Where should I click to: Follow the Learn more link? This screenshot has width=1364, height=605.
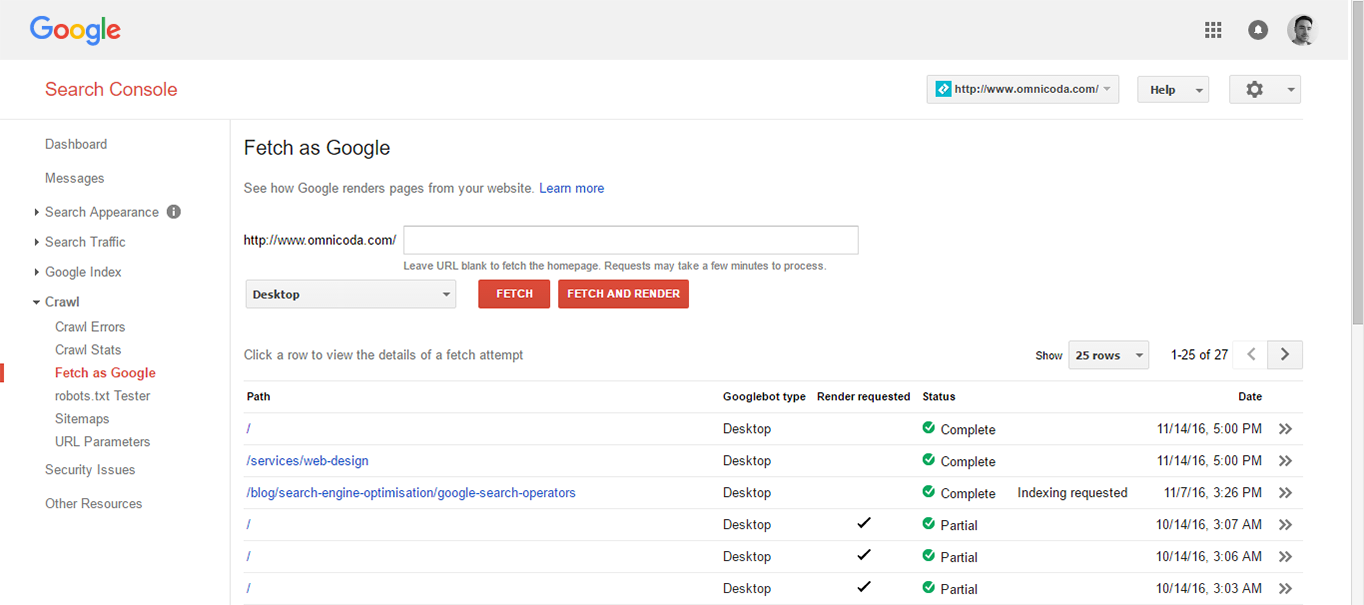tap(571, 188)
